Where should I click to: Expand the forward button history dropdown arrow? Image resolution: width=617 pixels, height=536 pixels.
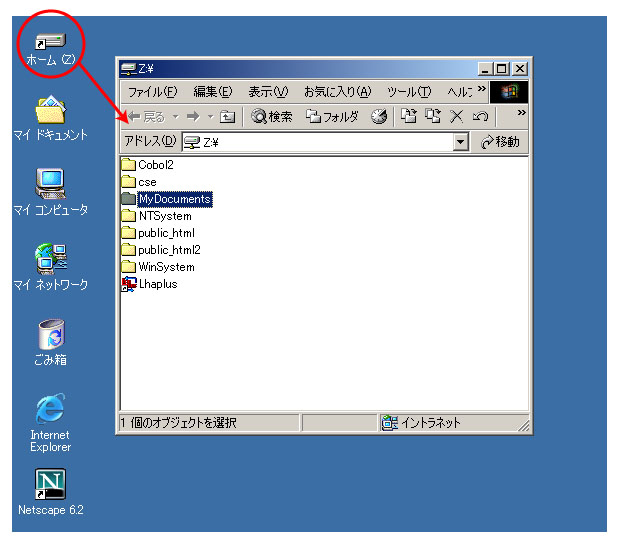point(211,116)
